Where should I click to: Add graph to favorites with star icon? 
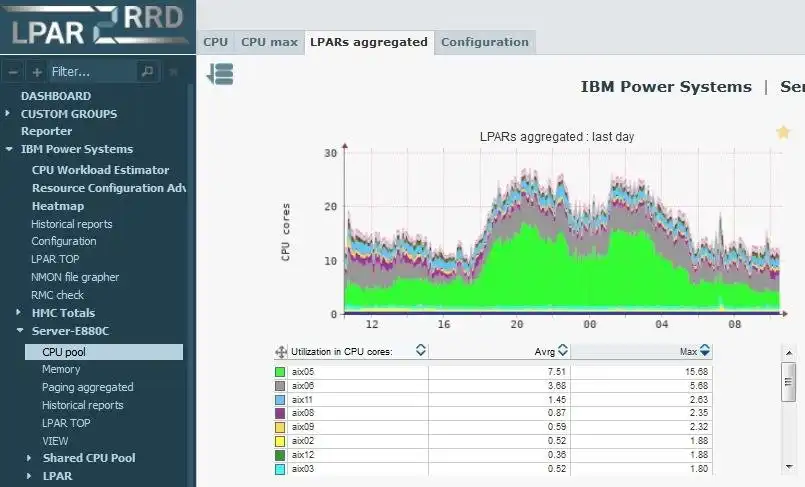(x=782, y=132)
